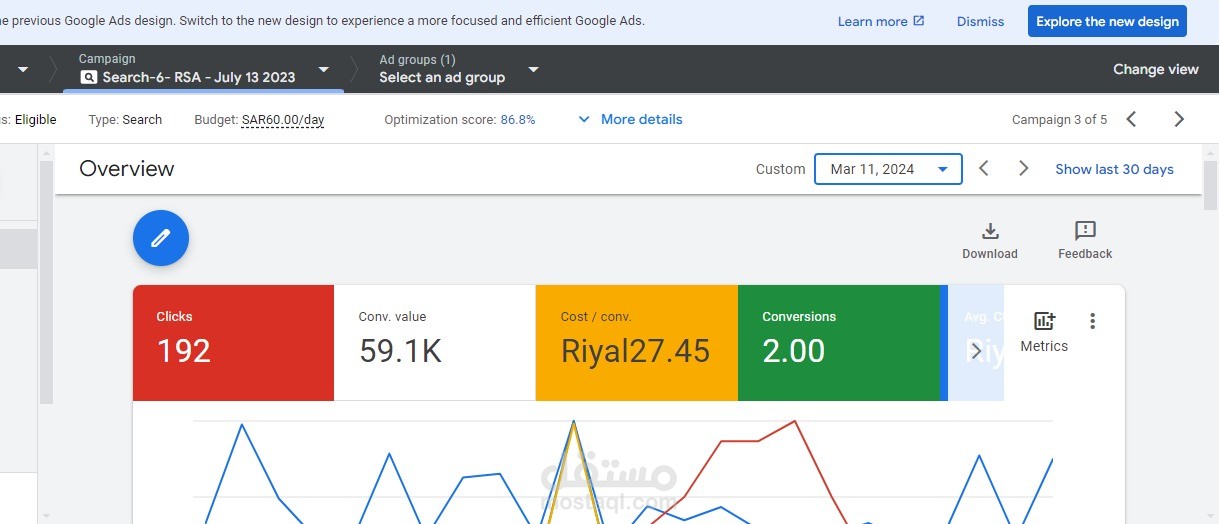Open the 86.8% optimization score link
This screenshot has width=1219, height=524.
tap(518, 119)
